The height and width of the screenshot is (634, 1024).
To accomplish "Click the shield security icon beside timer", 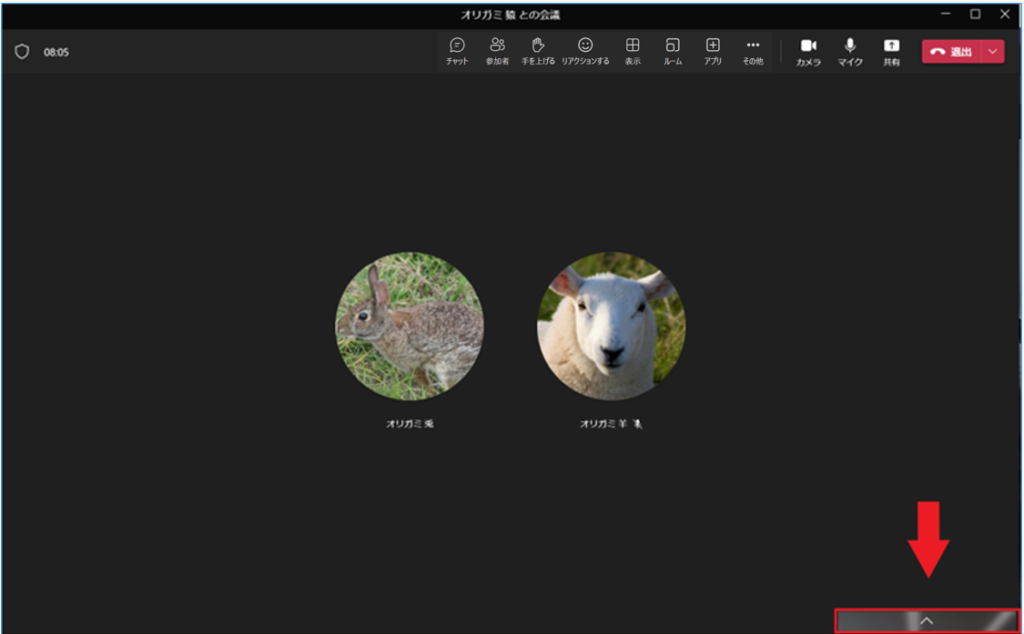I will (x=22, y=52).
